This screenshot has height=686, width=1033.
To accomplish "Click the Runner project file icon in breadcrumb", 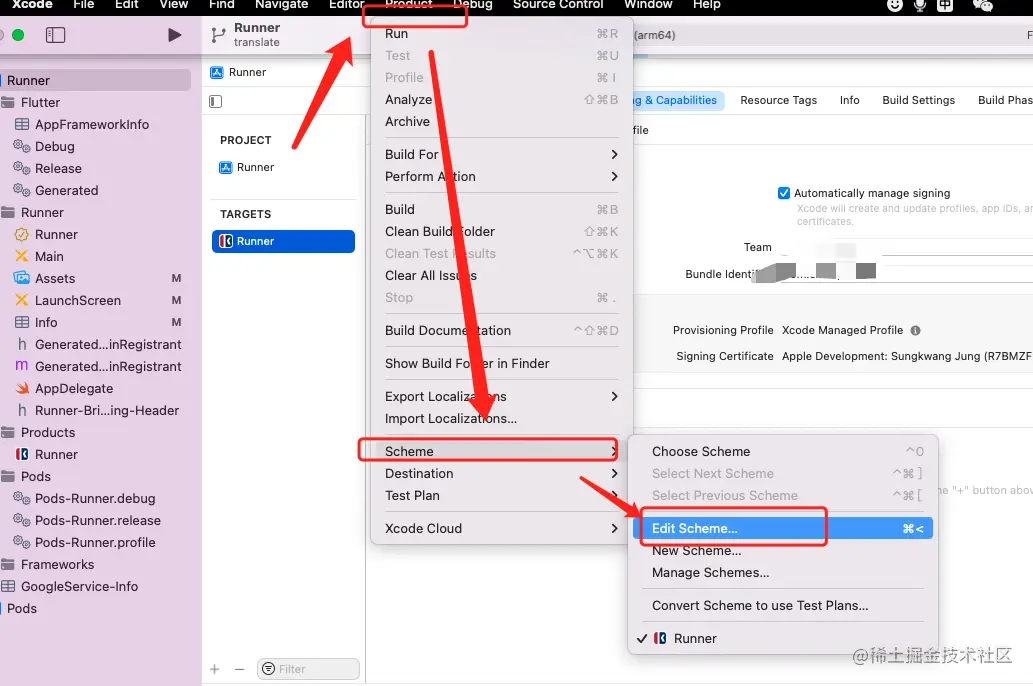I will click(x=216, y=72).
